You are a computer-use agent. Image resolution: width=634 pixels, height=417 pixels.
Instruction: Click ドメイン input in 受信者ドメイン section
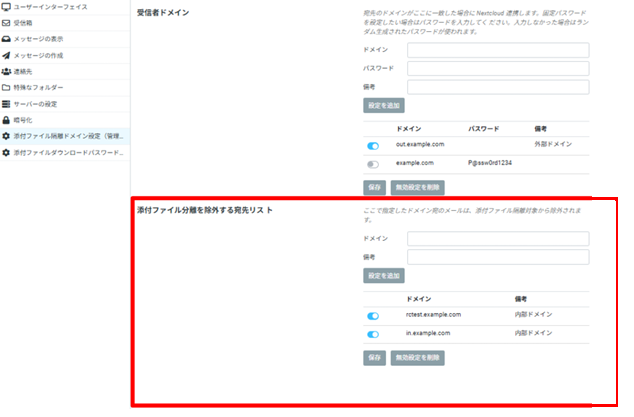[x=498, y=50]
